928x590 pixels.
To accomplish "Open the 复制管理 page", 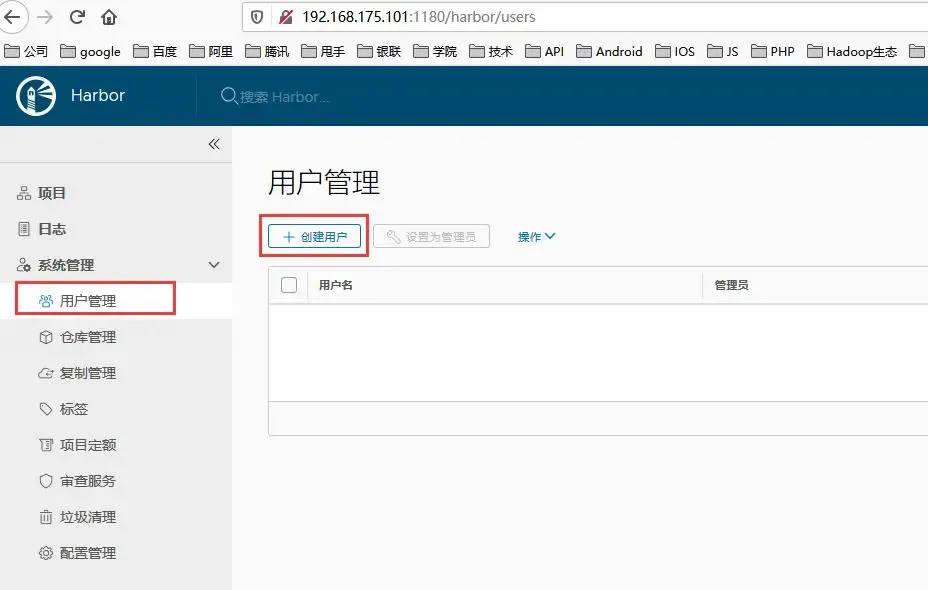I will (88, 373).
